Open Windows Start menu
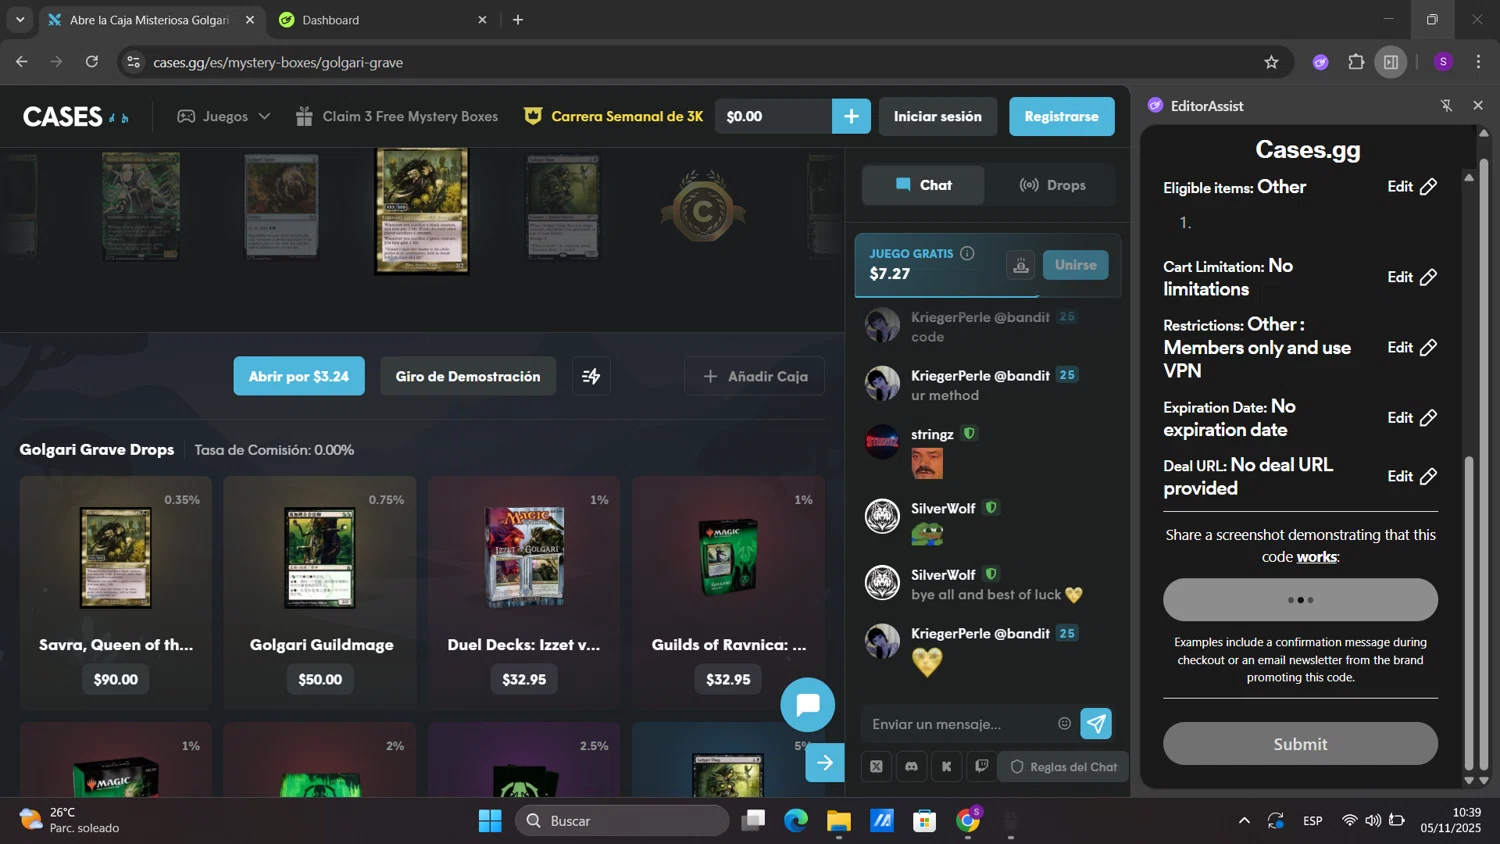The height and width of the screenshot is (844, 1500). tap(490, 821)
